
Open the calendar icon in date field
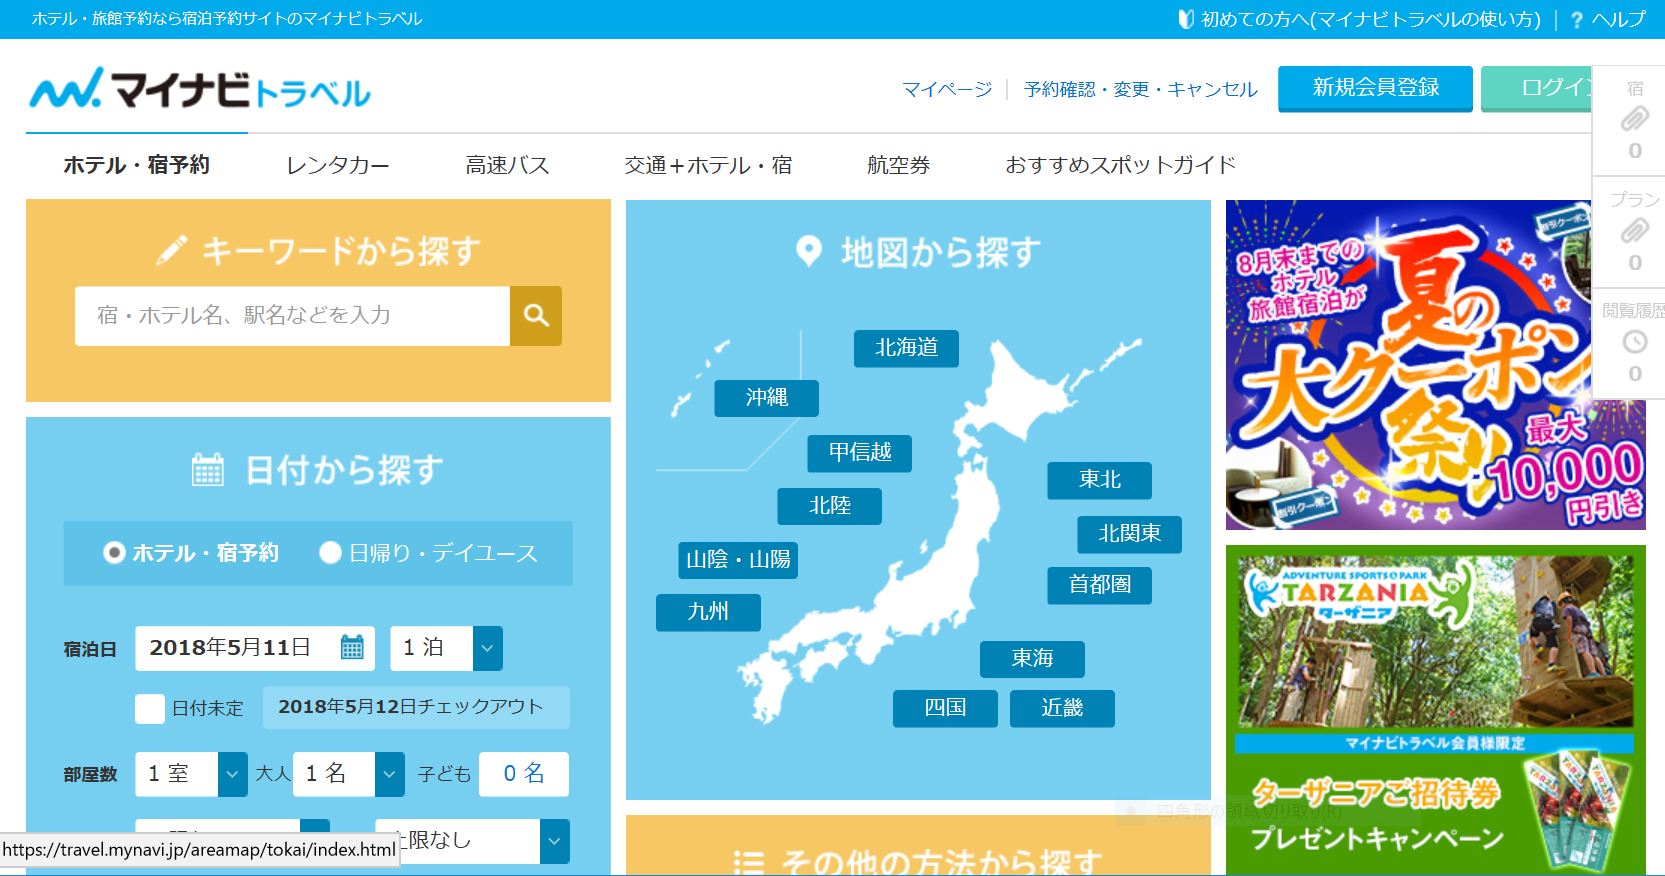click(352, 647)
